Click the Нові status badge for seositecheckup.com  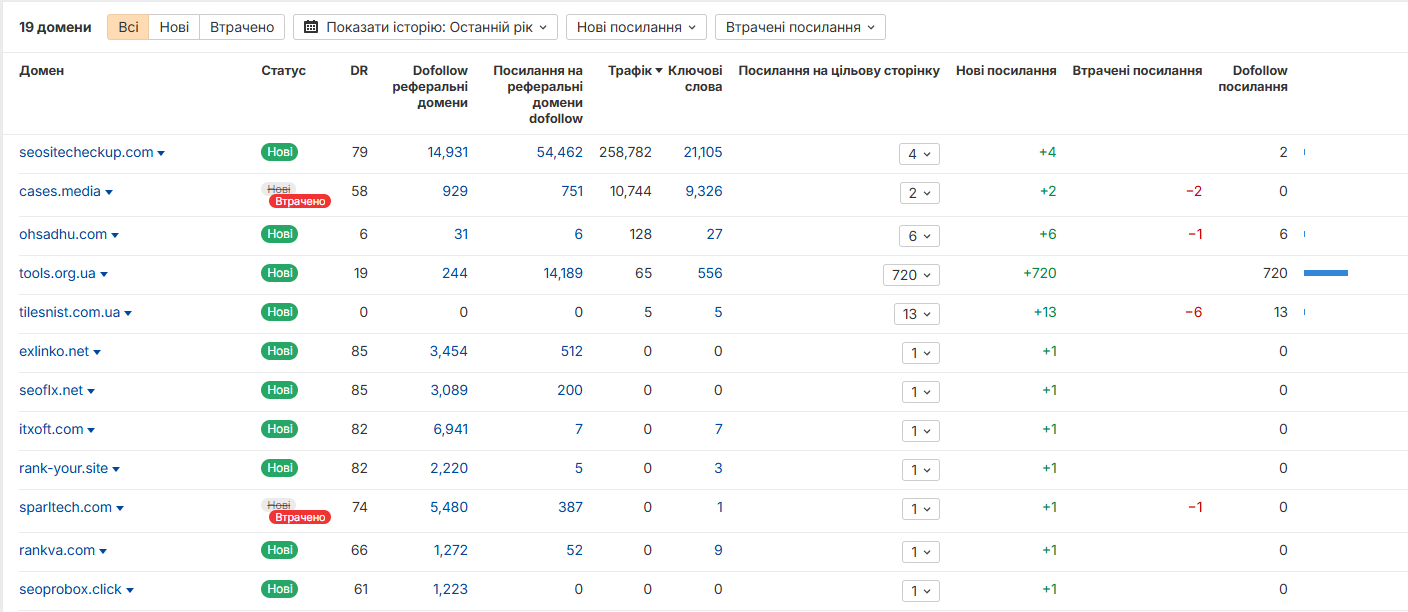coord(280,152)
